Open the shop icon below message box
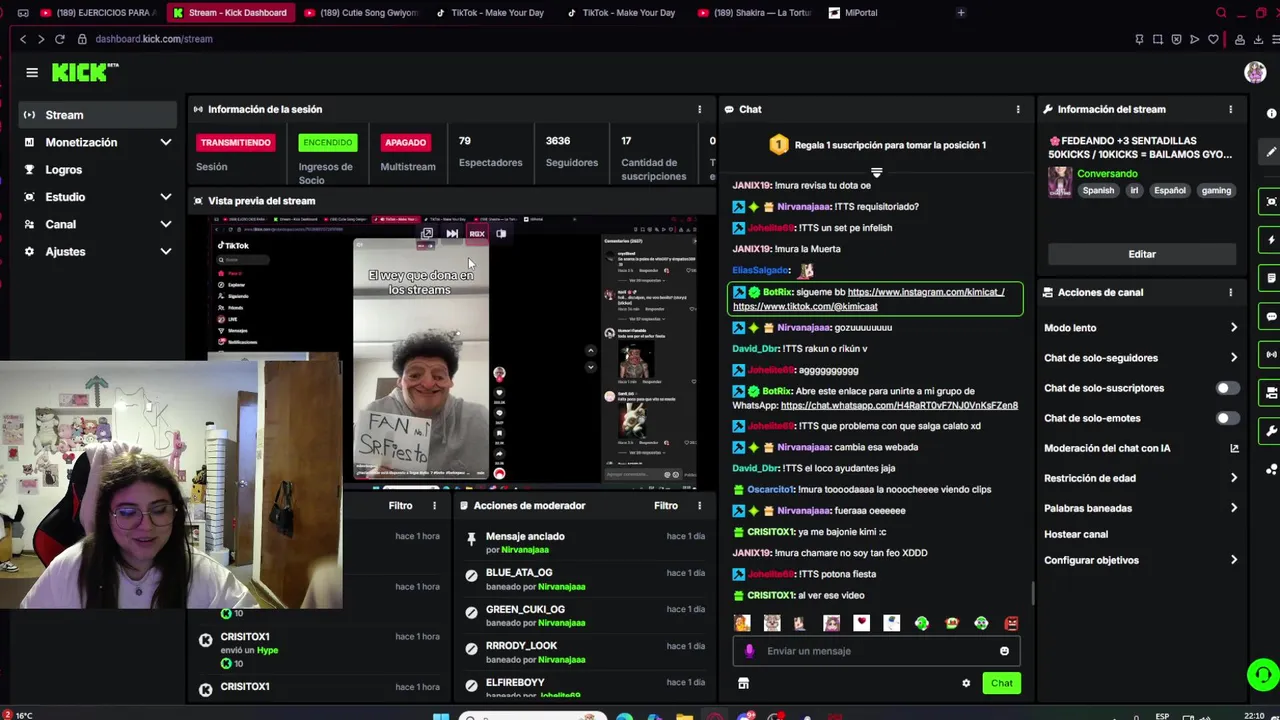 743,683
